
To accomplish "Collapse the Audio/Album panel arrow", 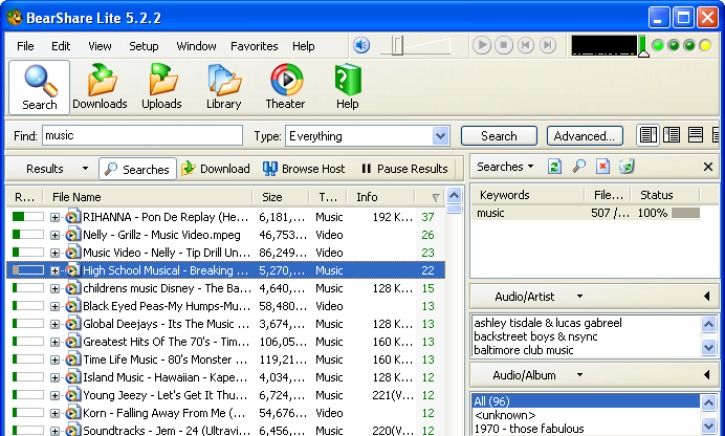I will (x=707, y=375).
